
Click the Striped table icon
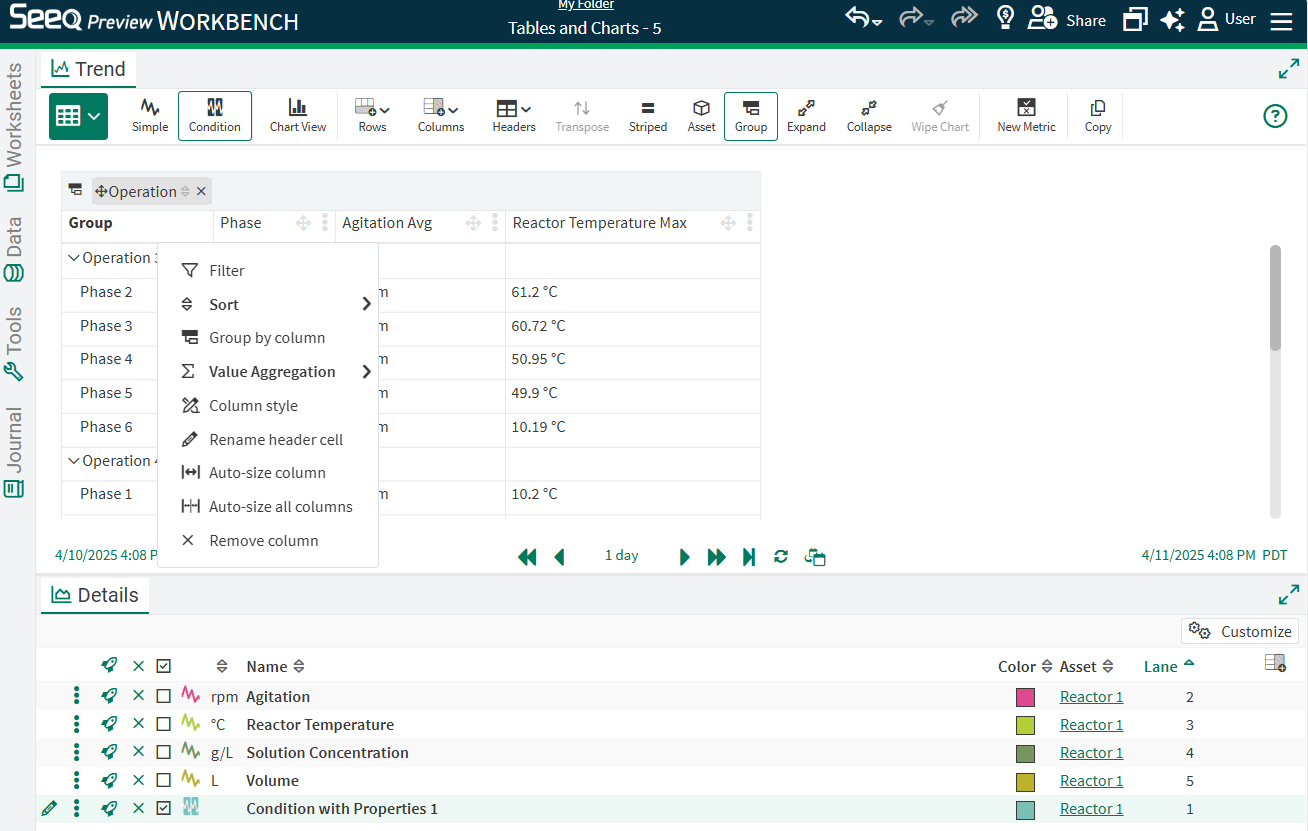[647, 115]
